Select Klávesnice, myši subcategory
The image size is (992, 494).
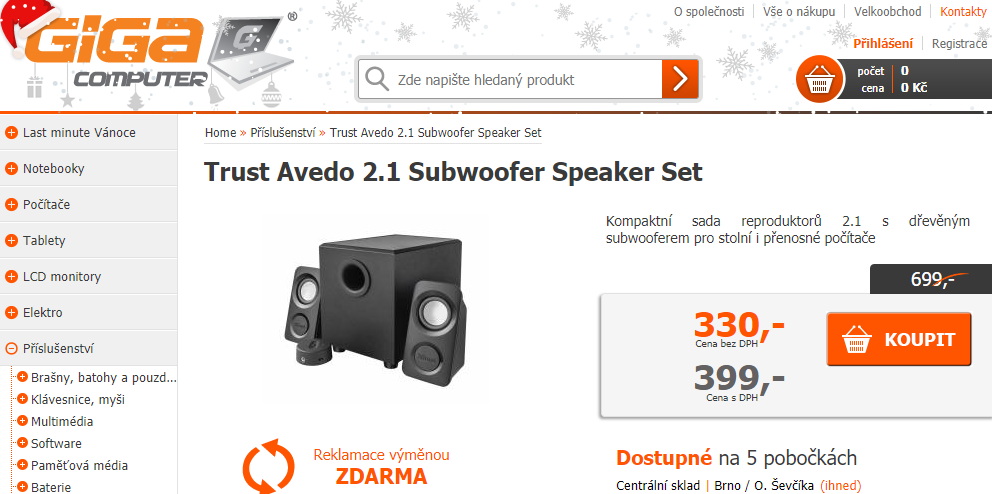tap(78, 400)
